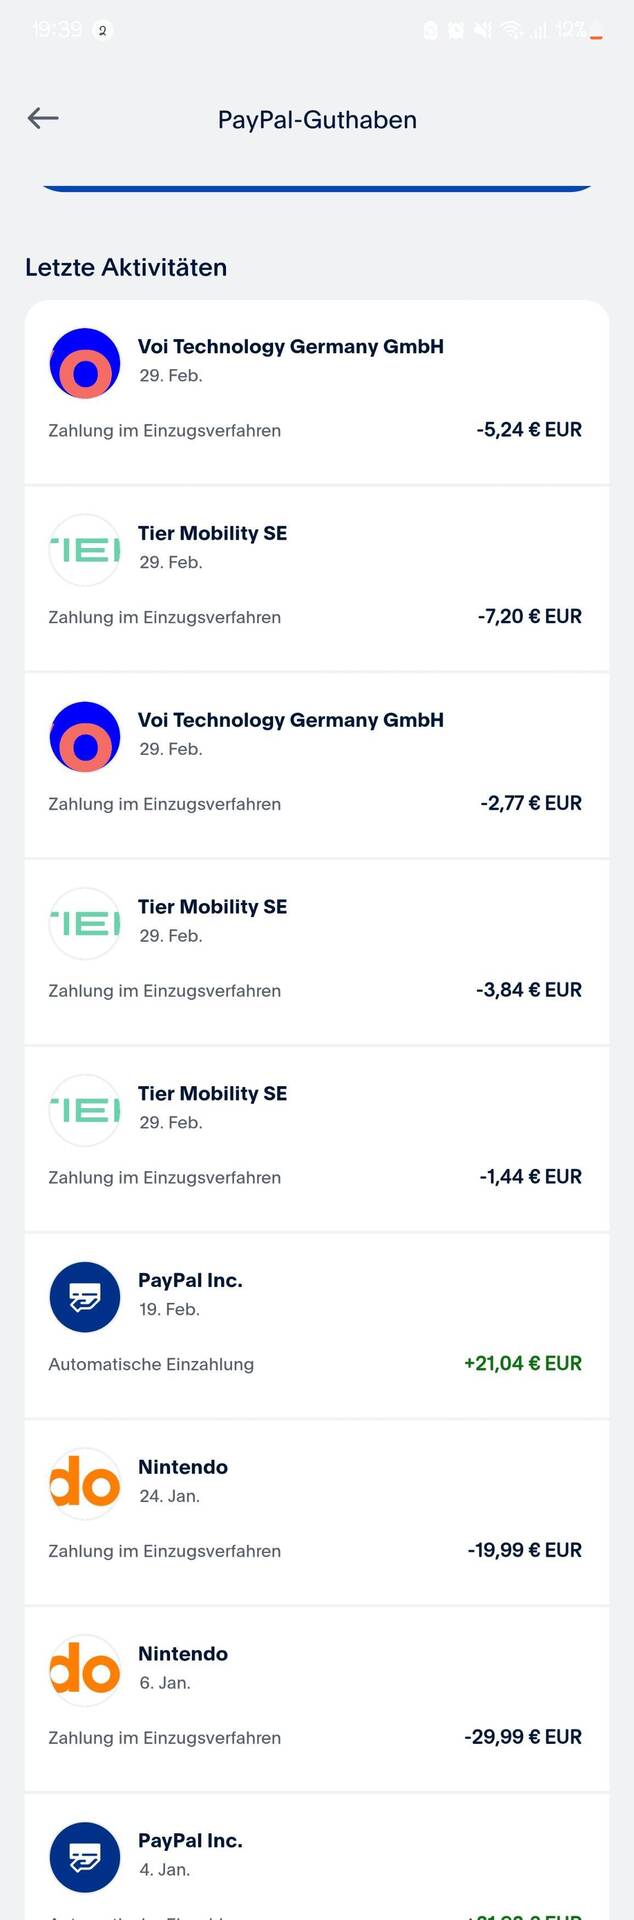Tap the Voi logo on the -5,24 € entry
The height and width of the screenshot is (1920, 634).
(85, 363)
